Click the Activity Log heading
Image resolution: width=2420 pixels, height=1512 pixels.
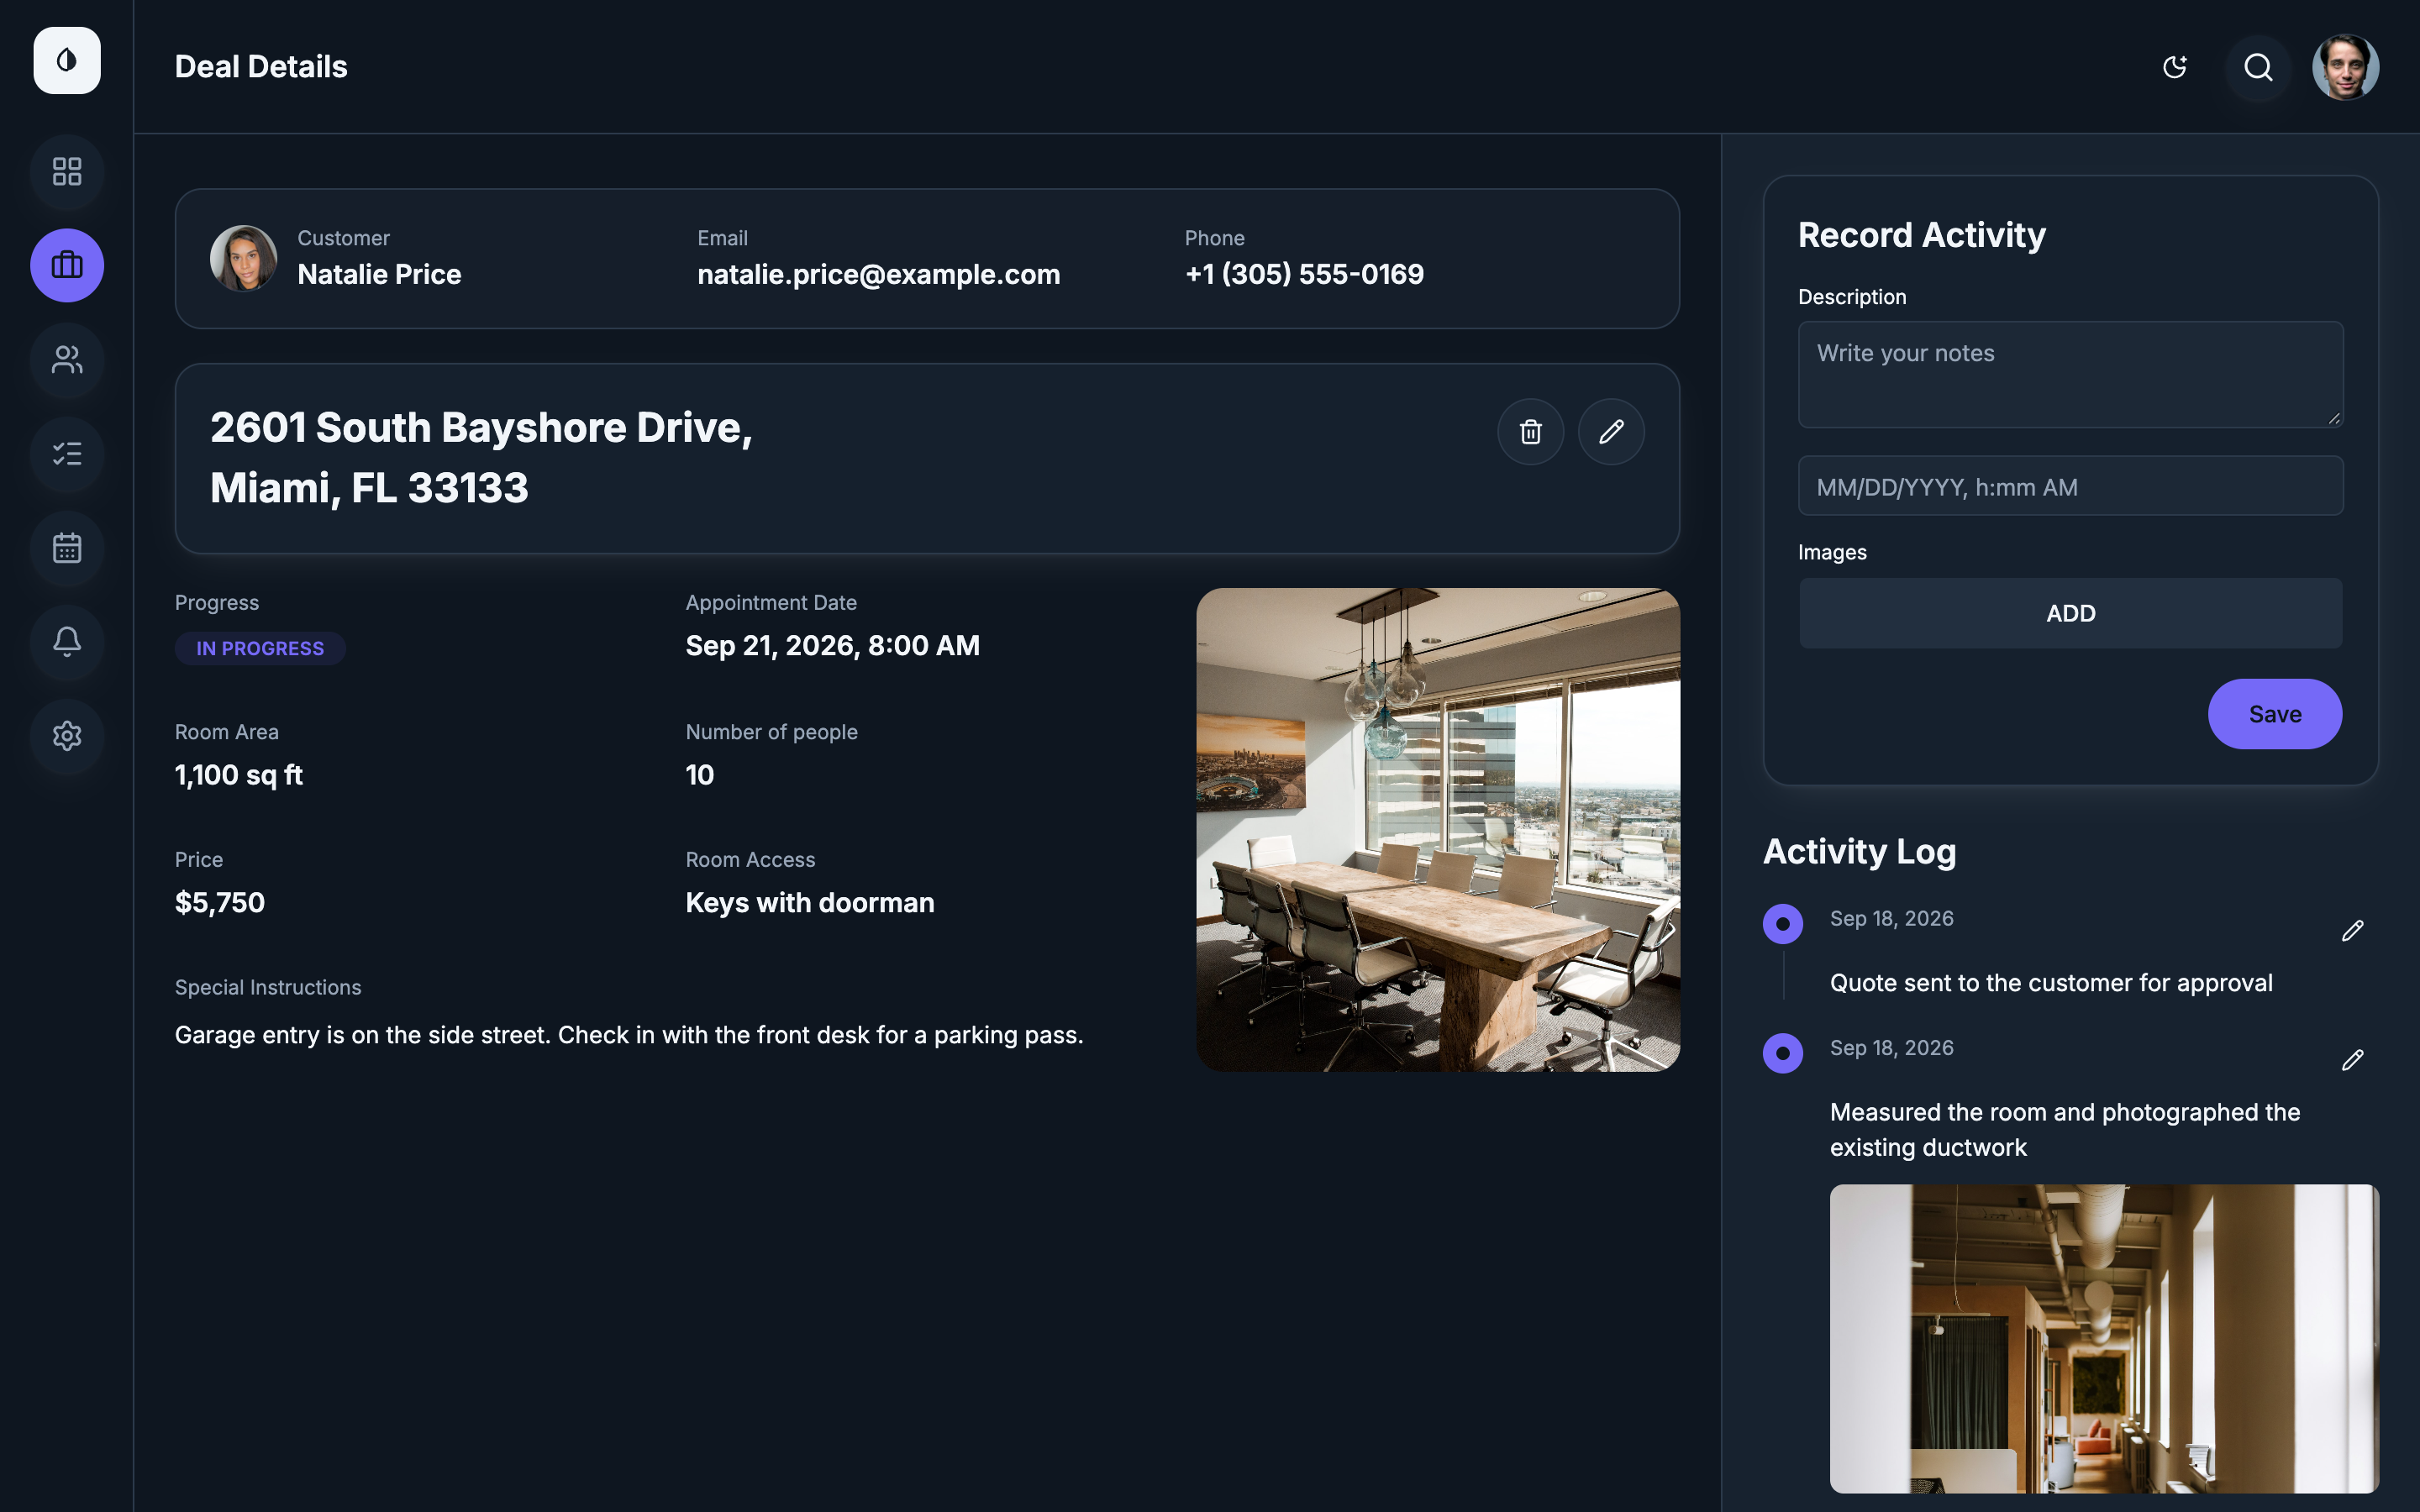[x=1859, y=852]
